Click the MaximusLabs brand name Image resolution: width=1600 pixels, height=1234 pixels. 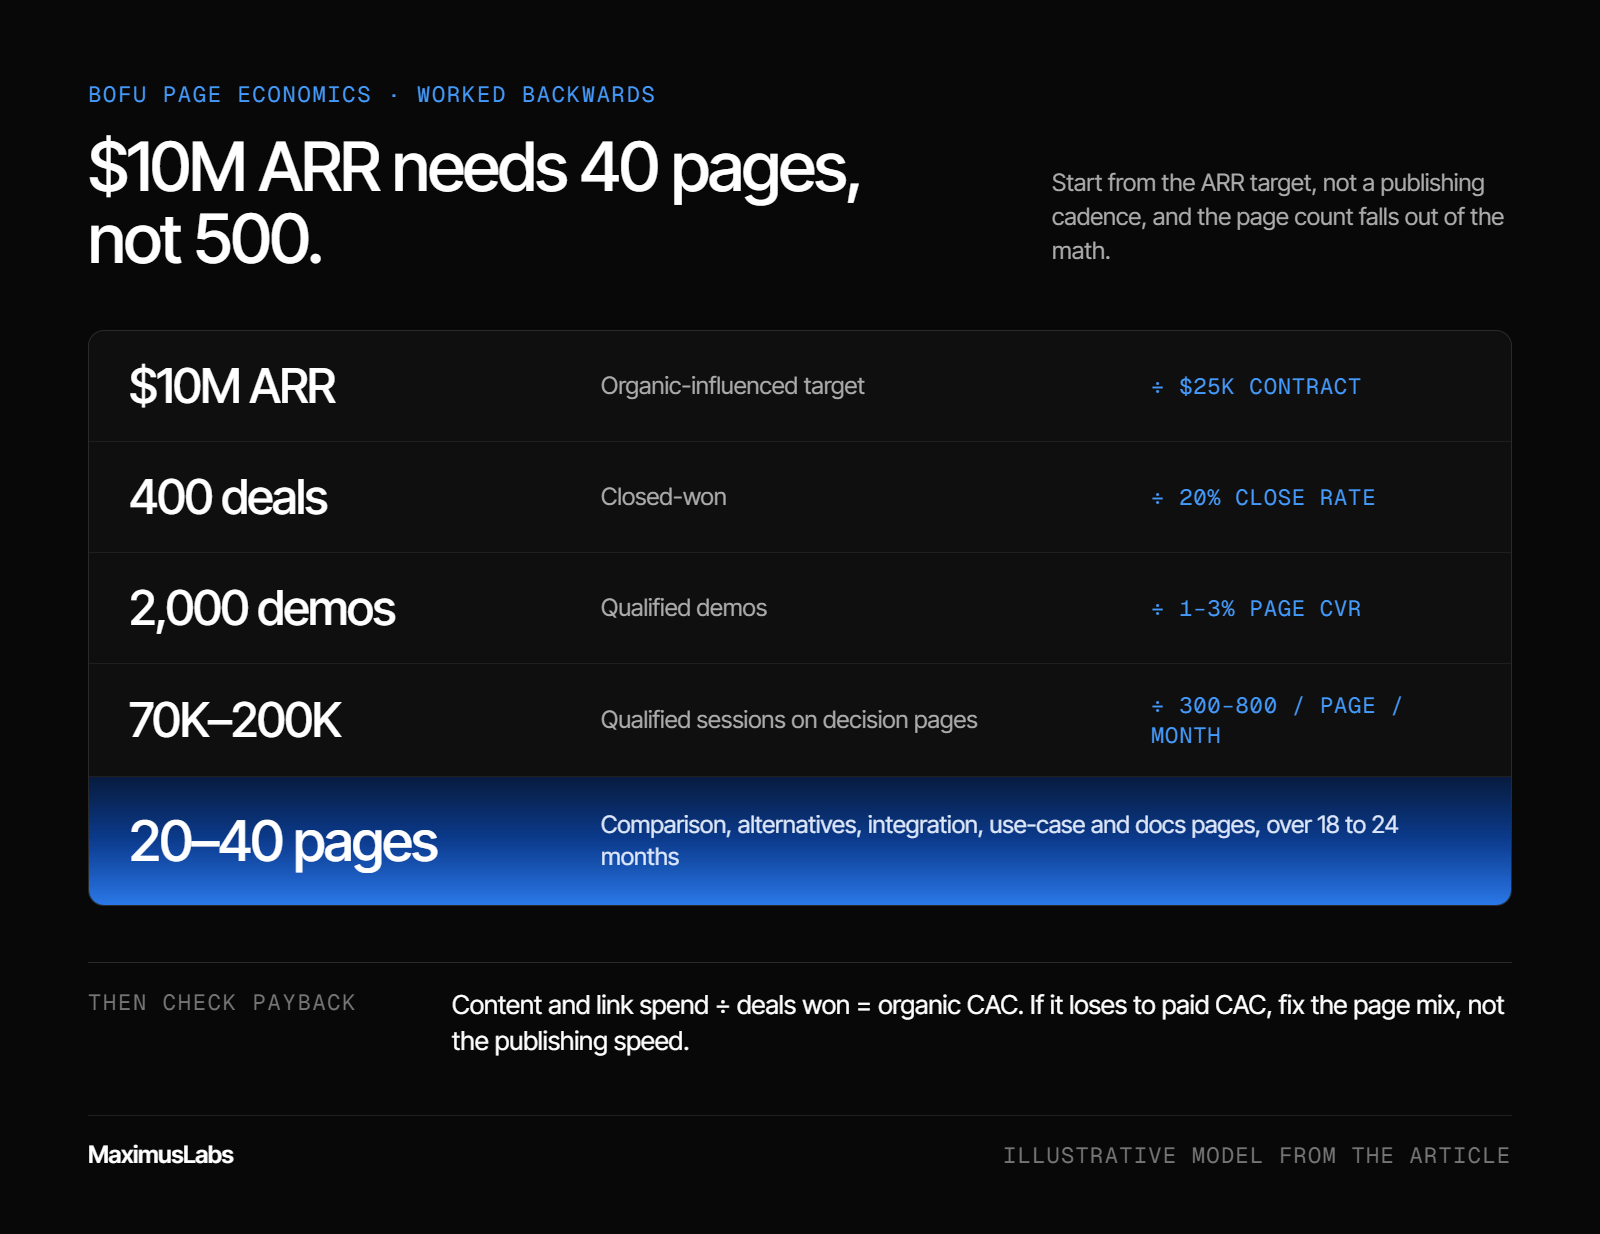pyautogui.click(x=160, y=1155)
